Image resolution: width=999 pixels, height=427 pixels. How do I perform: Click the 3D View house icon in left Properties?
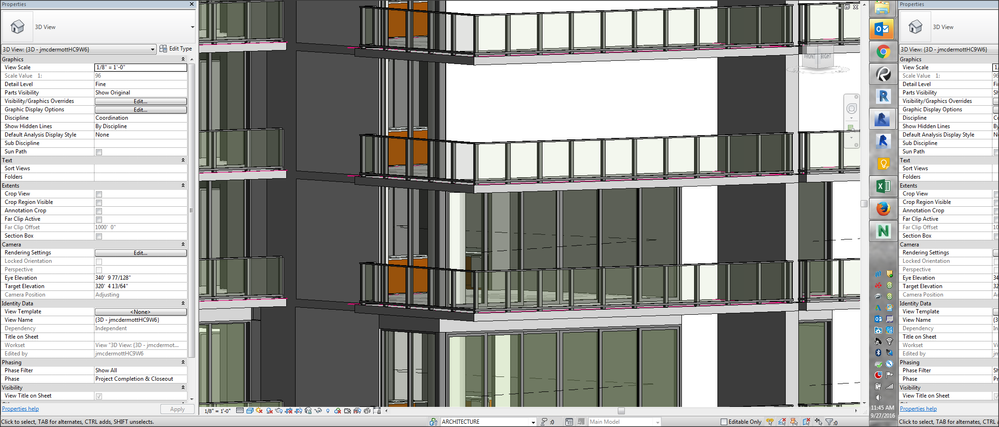(x=18, y=27)
